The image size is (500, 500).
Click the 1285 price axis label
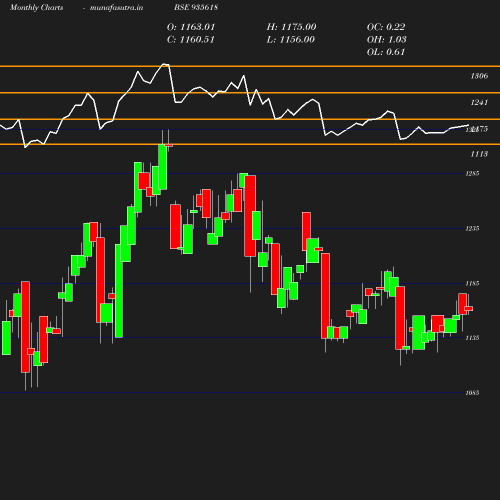pos(472,173)
